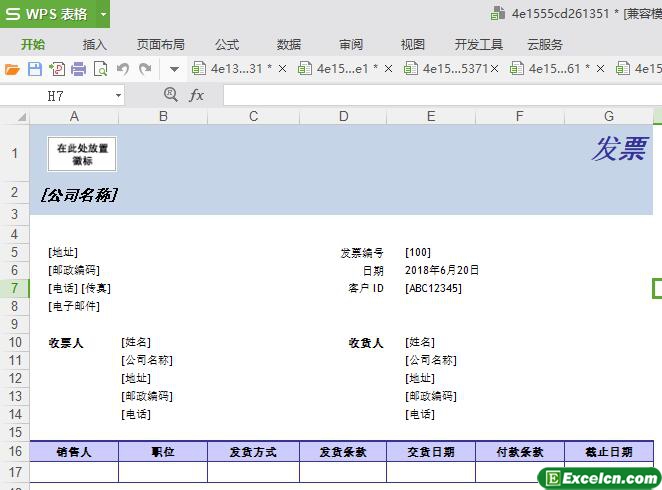Click the logo placeholder box 在此处放置徽标
This screenshot has height=490, width=662.
(x=82, y=154)
